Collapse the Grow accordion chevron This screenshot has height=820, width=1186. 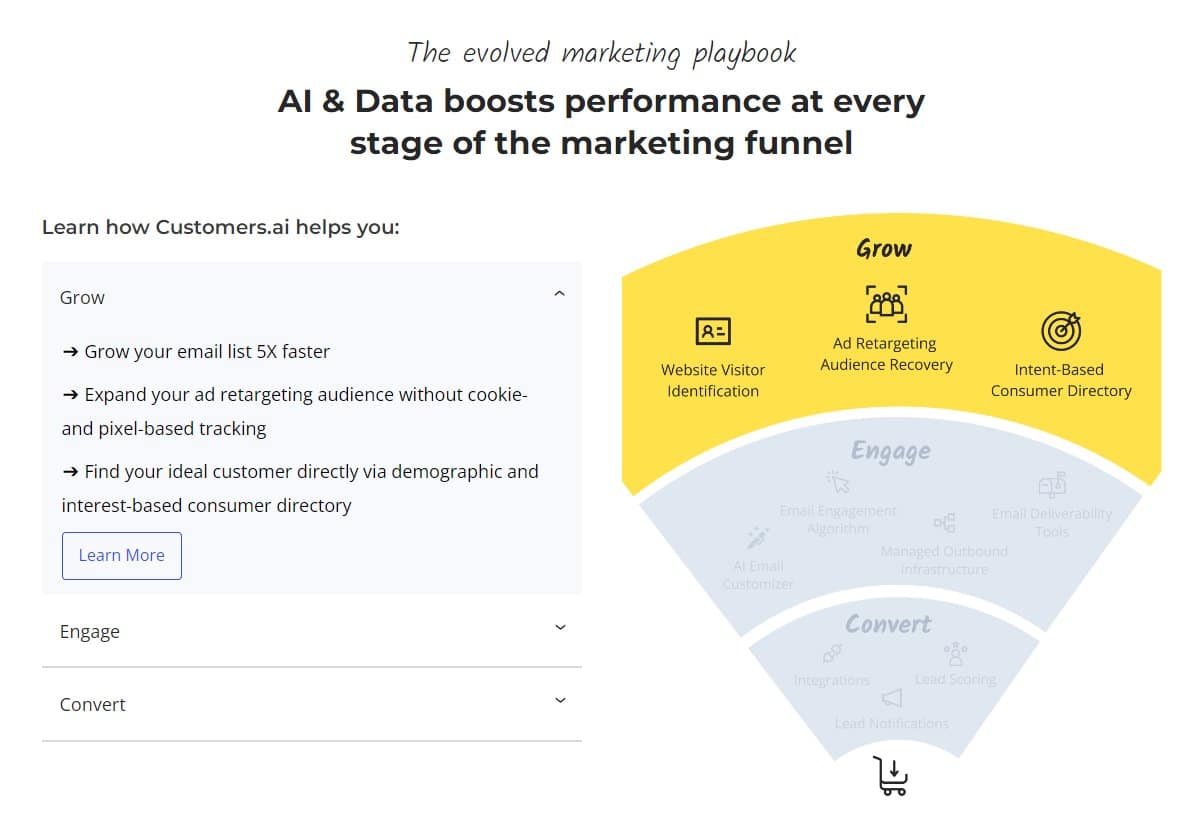point(560,294)
